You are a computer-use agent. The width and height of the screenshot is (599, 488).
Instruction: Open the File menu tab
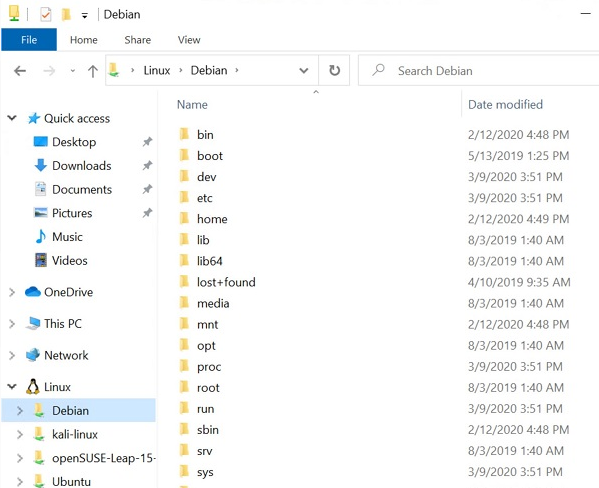click(x=29, y=40)
